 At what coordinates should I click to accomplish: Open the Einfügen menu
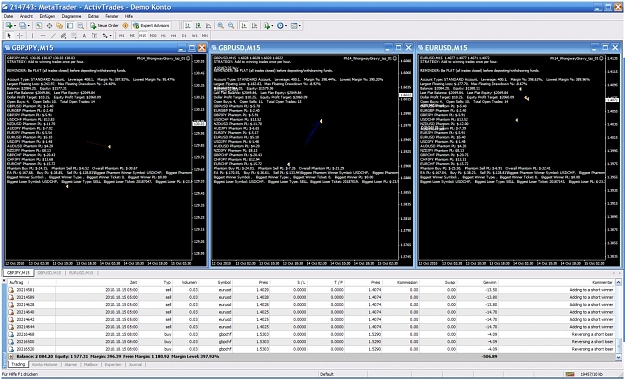[x=47, y=16]
